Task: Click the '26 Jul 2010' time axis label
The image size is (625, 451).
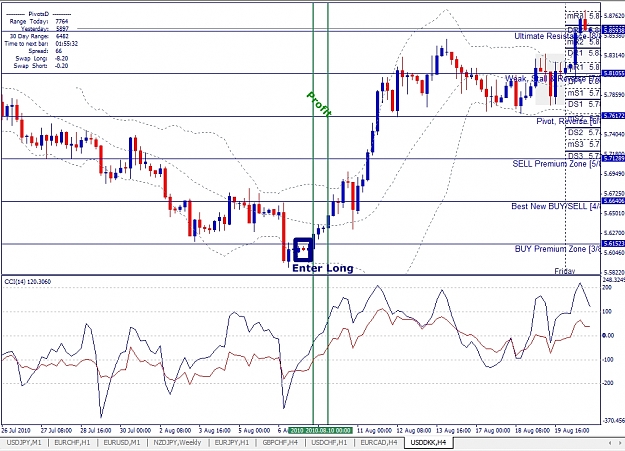Action: [16, 431]
